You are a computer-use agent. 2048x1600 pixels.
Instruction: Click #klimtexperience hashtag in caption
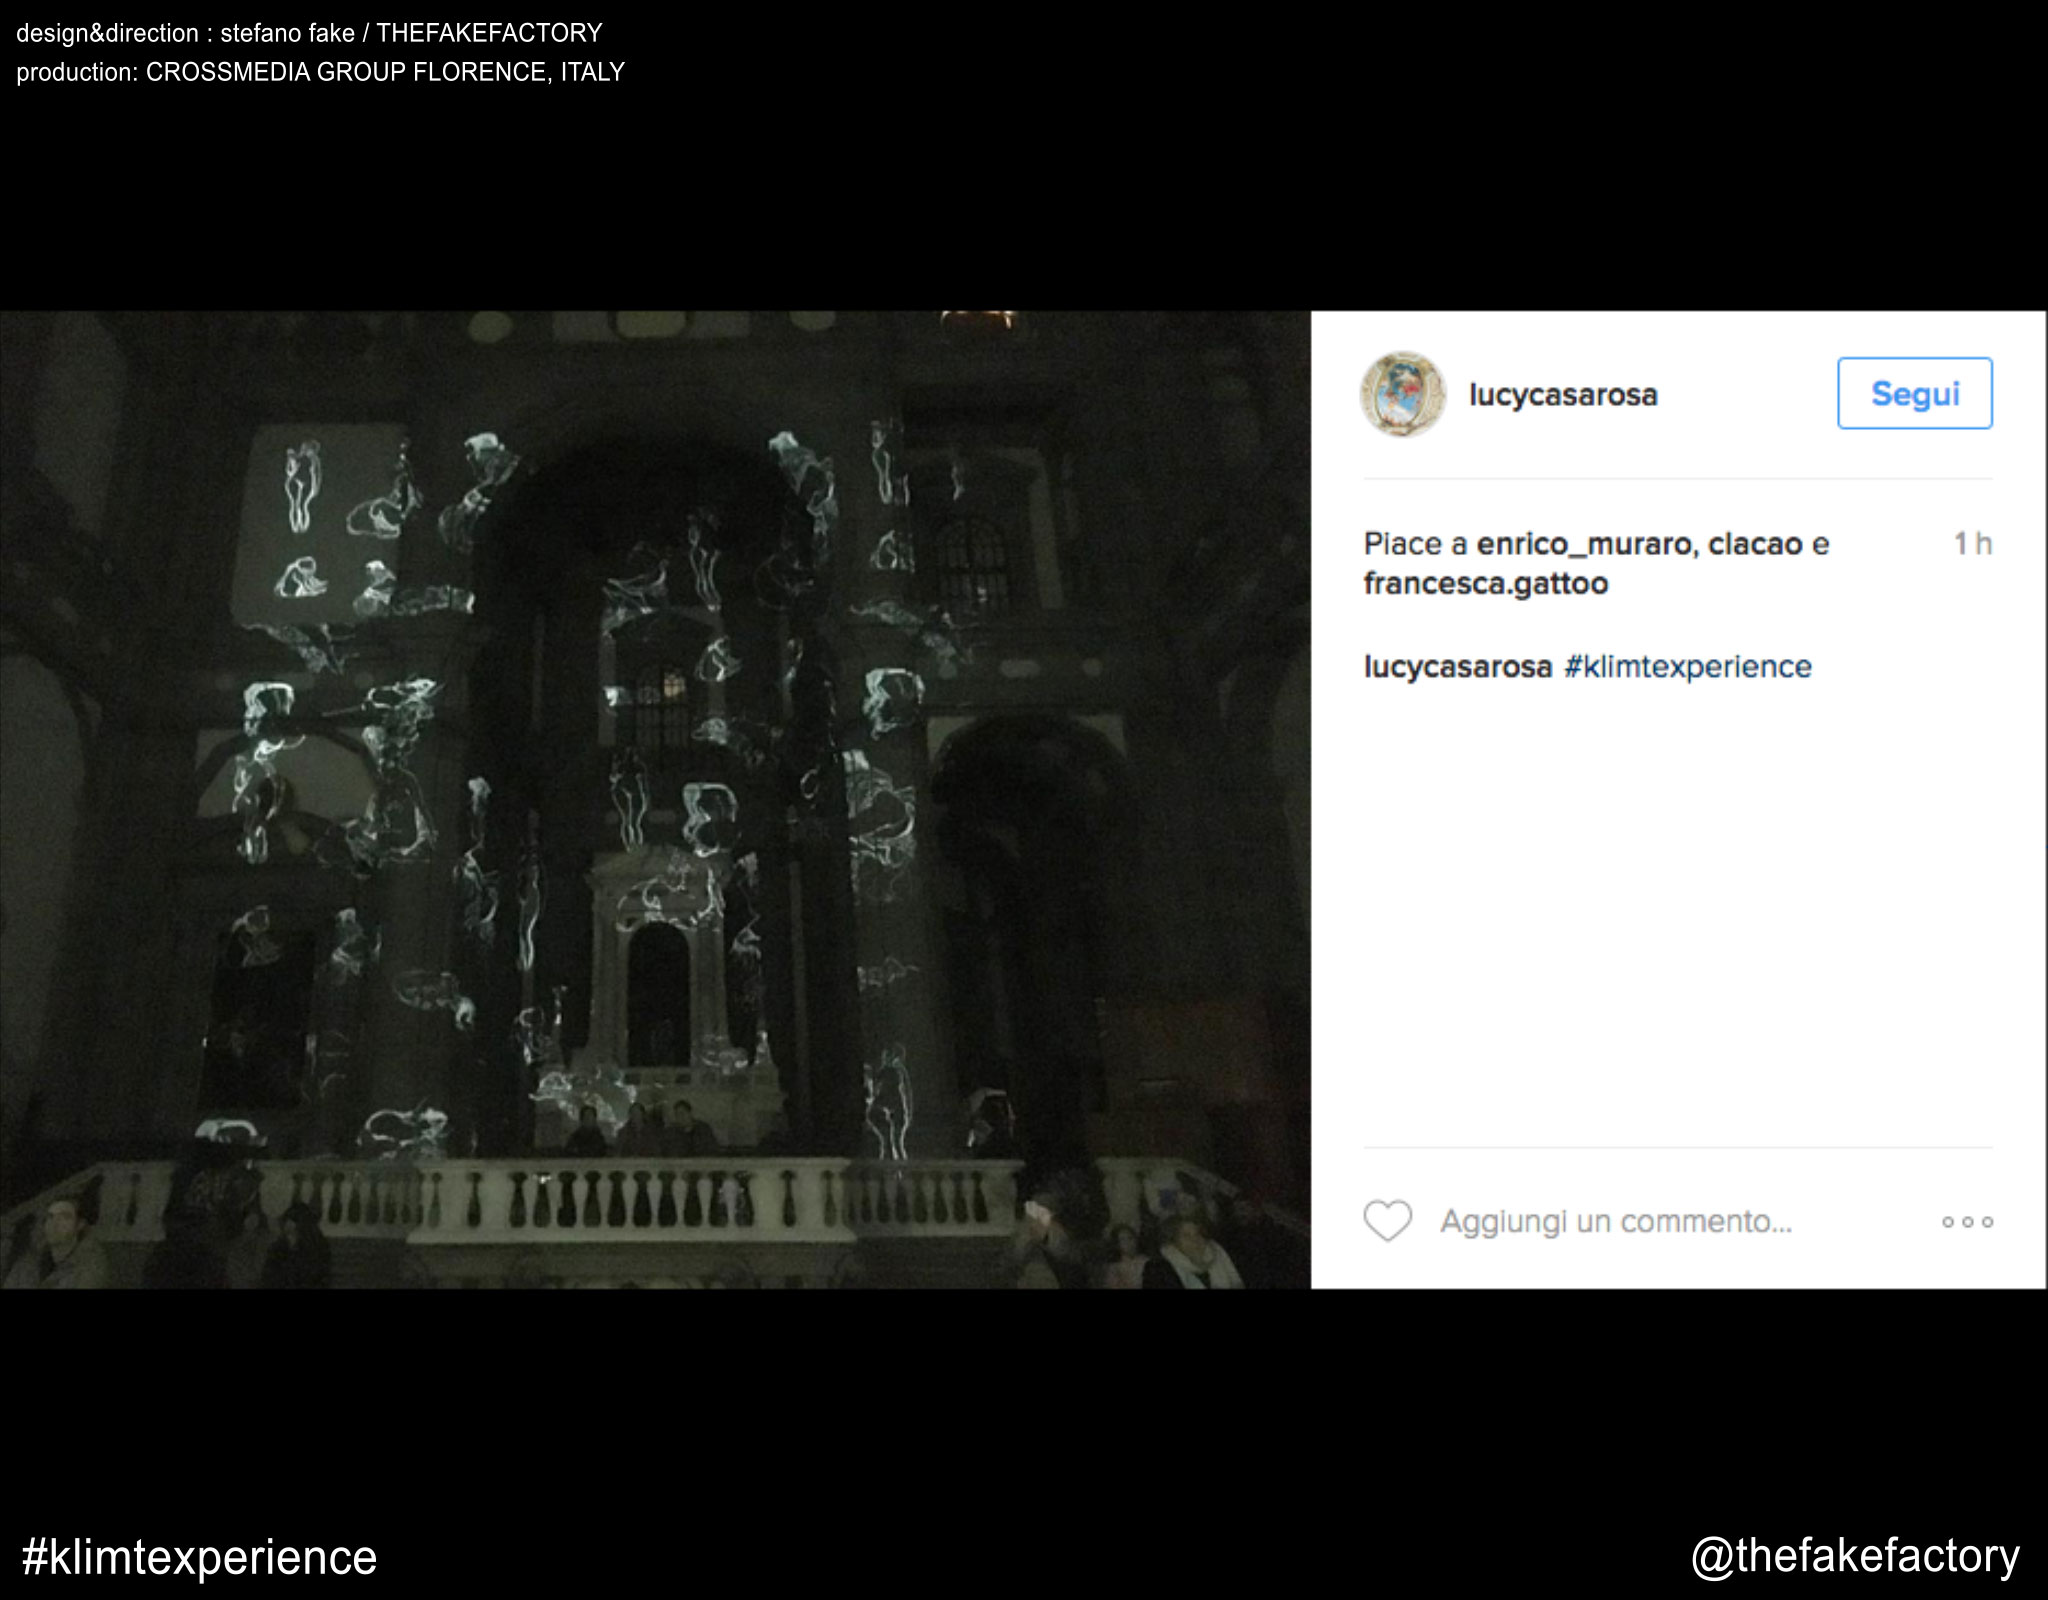[1687, 667]
